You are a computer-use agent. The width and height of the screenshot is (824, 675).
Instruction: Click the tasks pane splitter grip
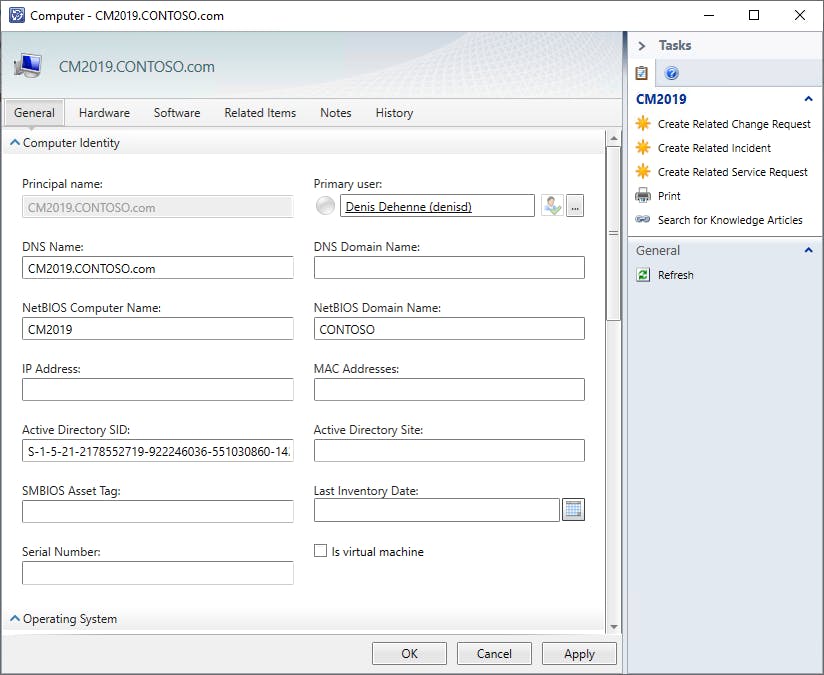(625, 353)
